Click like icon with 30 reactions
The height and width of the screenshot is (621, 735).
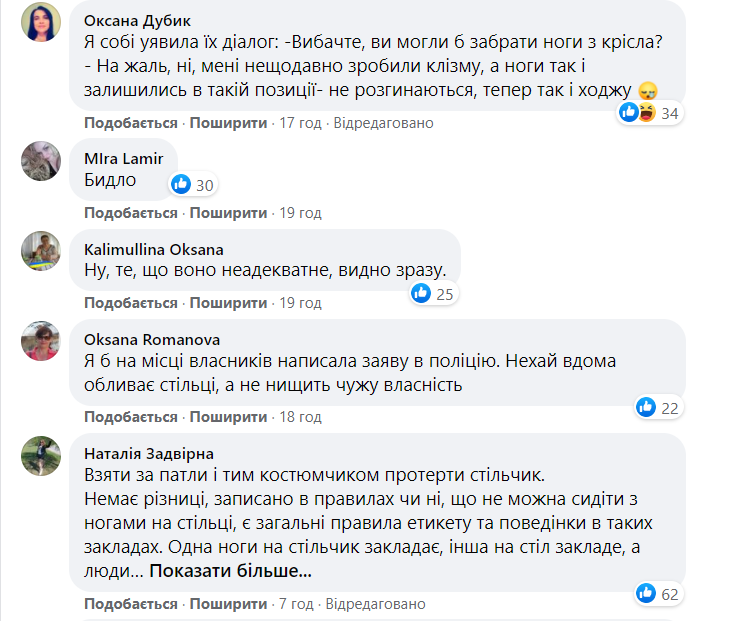point(193,184)
